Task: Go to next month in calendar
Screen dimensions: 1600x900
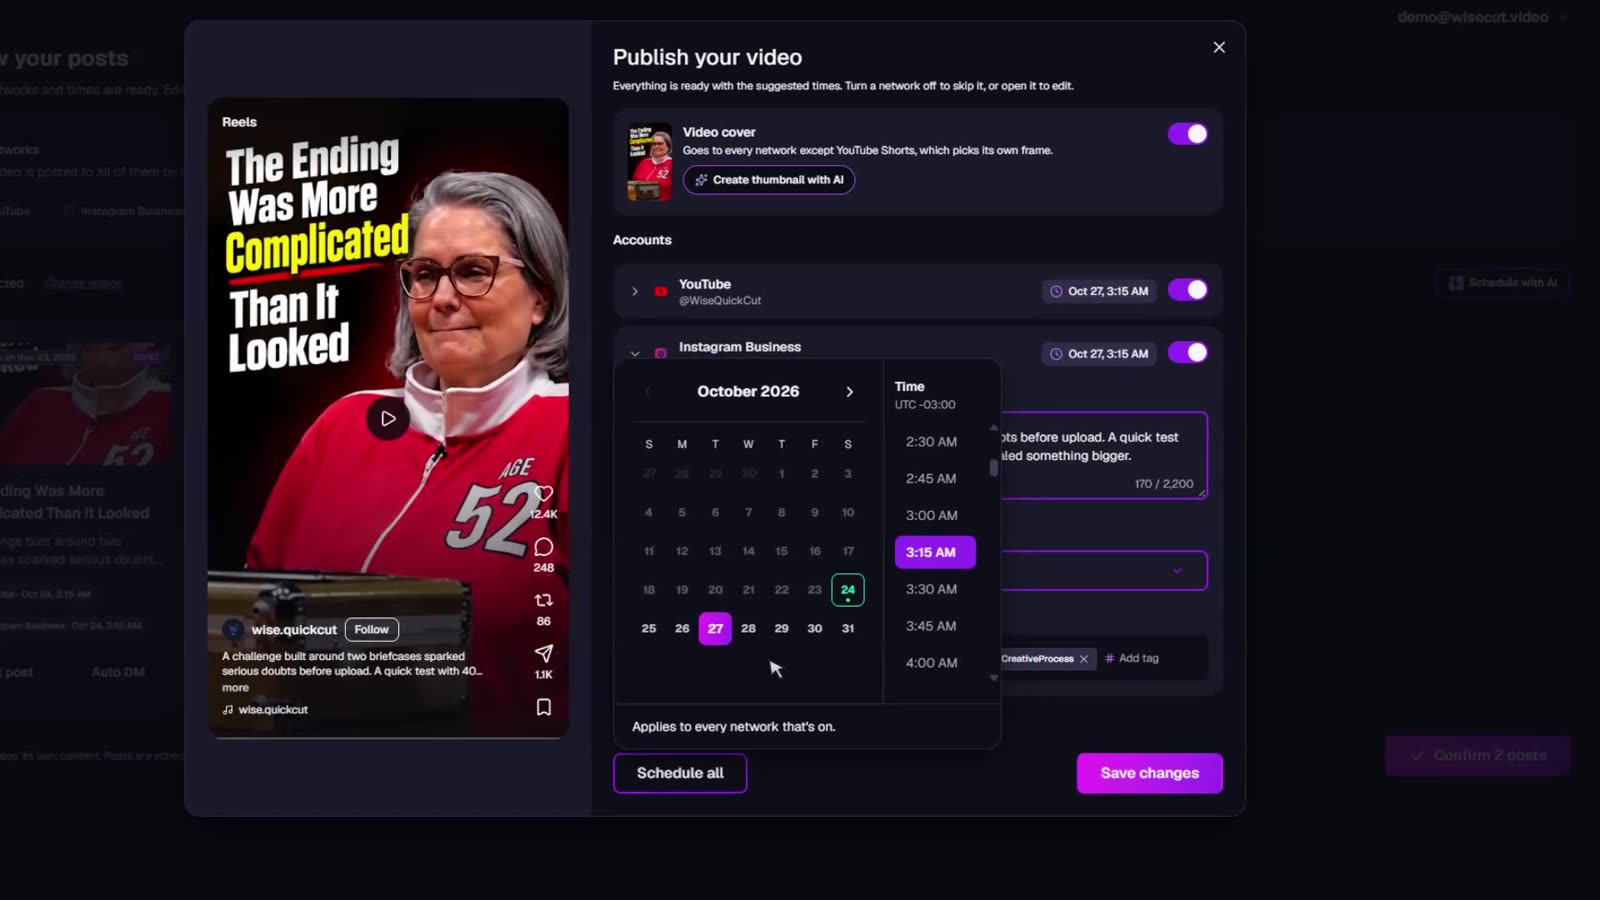Action: (x=850, y=392)
